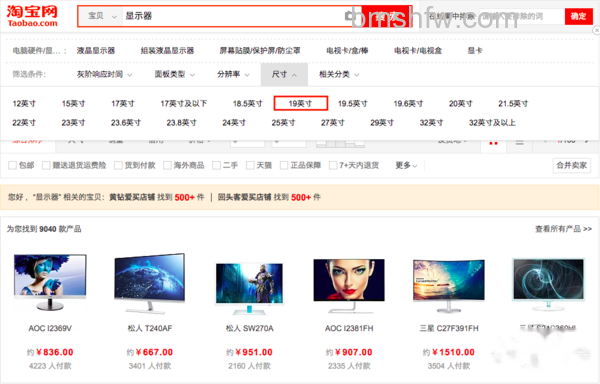The width and height of the screenshot is (600, 384).
Task: Choose the 23.8英寸 size option
Action: [x=181, y=123]
